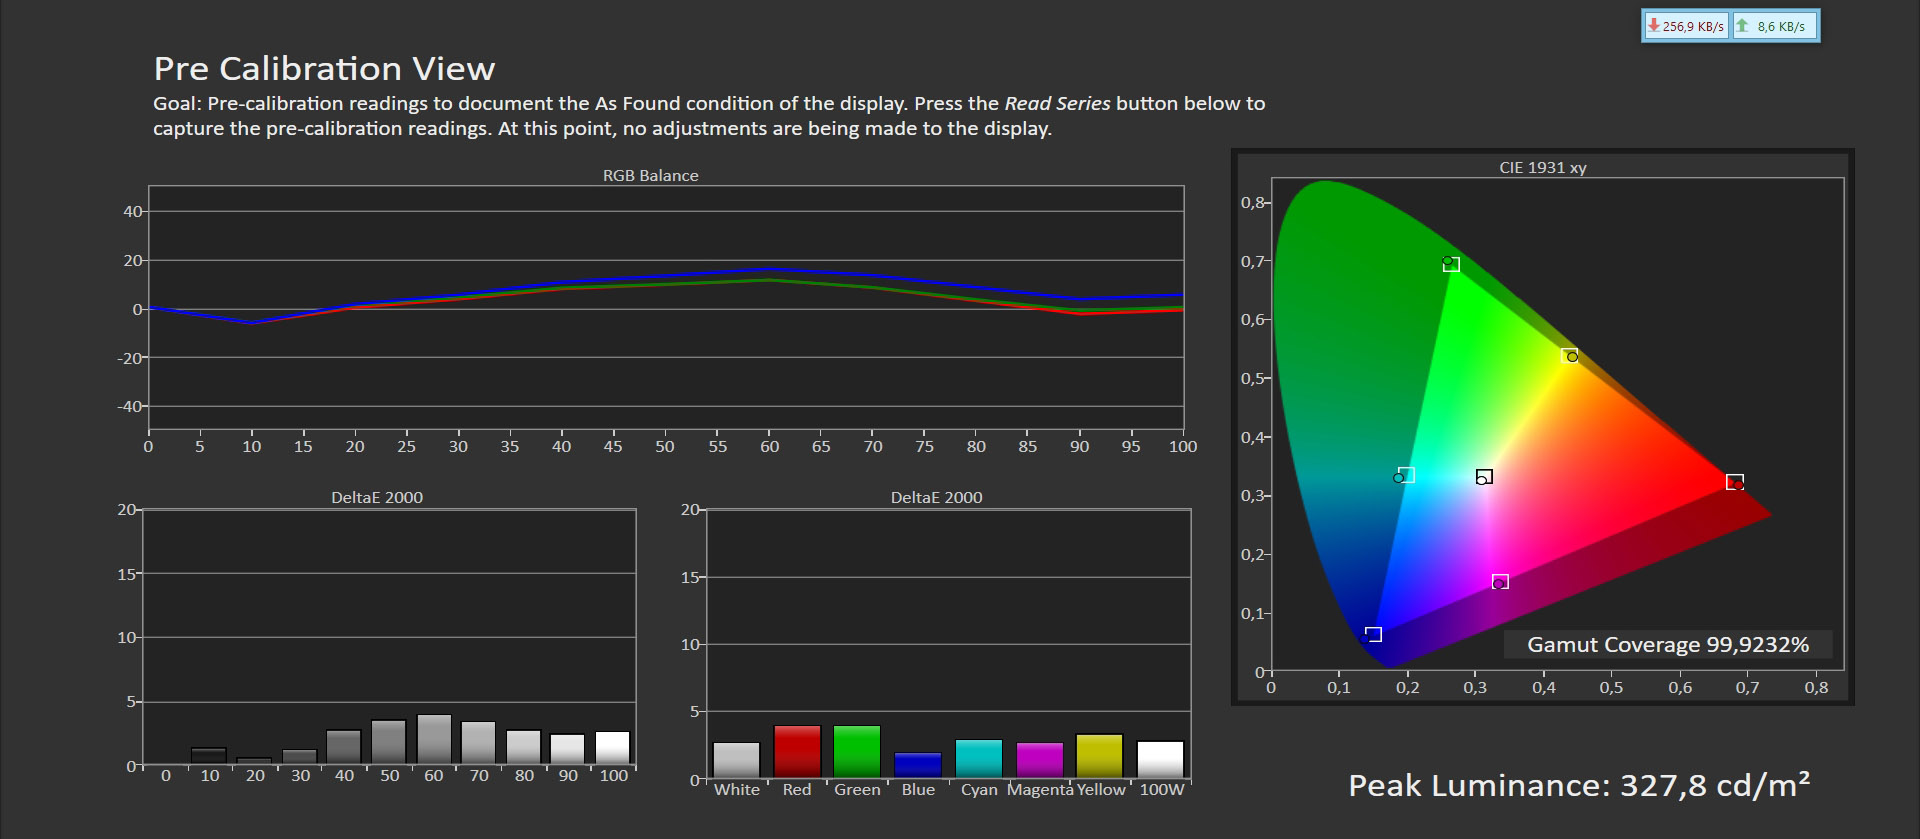Viewport: 1920px width, 839px height.
Task: Click the CIE 1931 xy chart title
Action: (x=1543, y=168)
